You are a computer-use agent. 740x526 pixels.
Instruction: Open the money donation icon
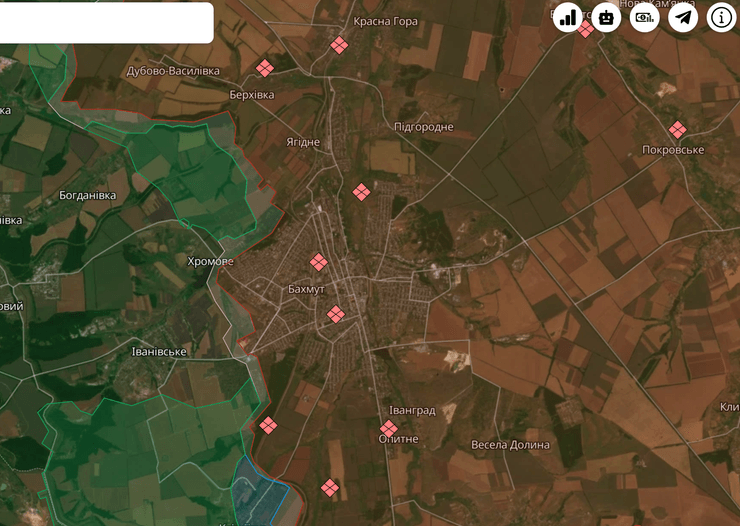click(644, 17)
